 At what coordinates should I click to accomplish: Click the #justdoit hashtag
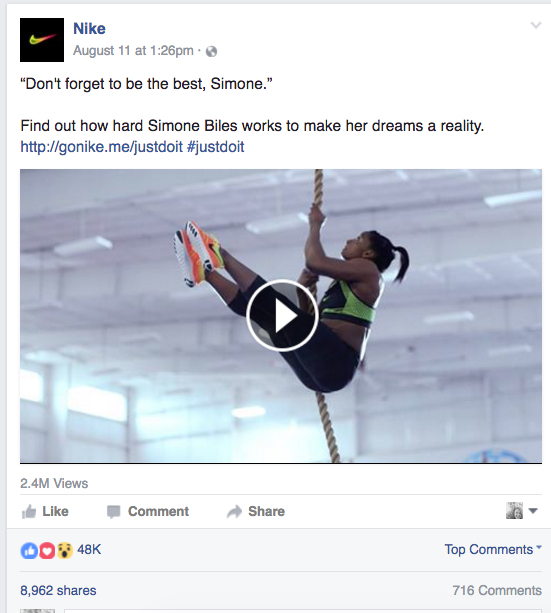(x=215, y=147)
